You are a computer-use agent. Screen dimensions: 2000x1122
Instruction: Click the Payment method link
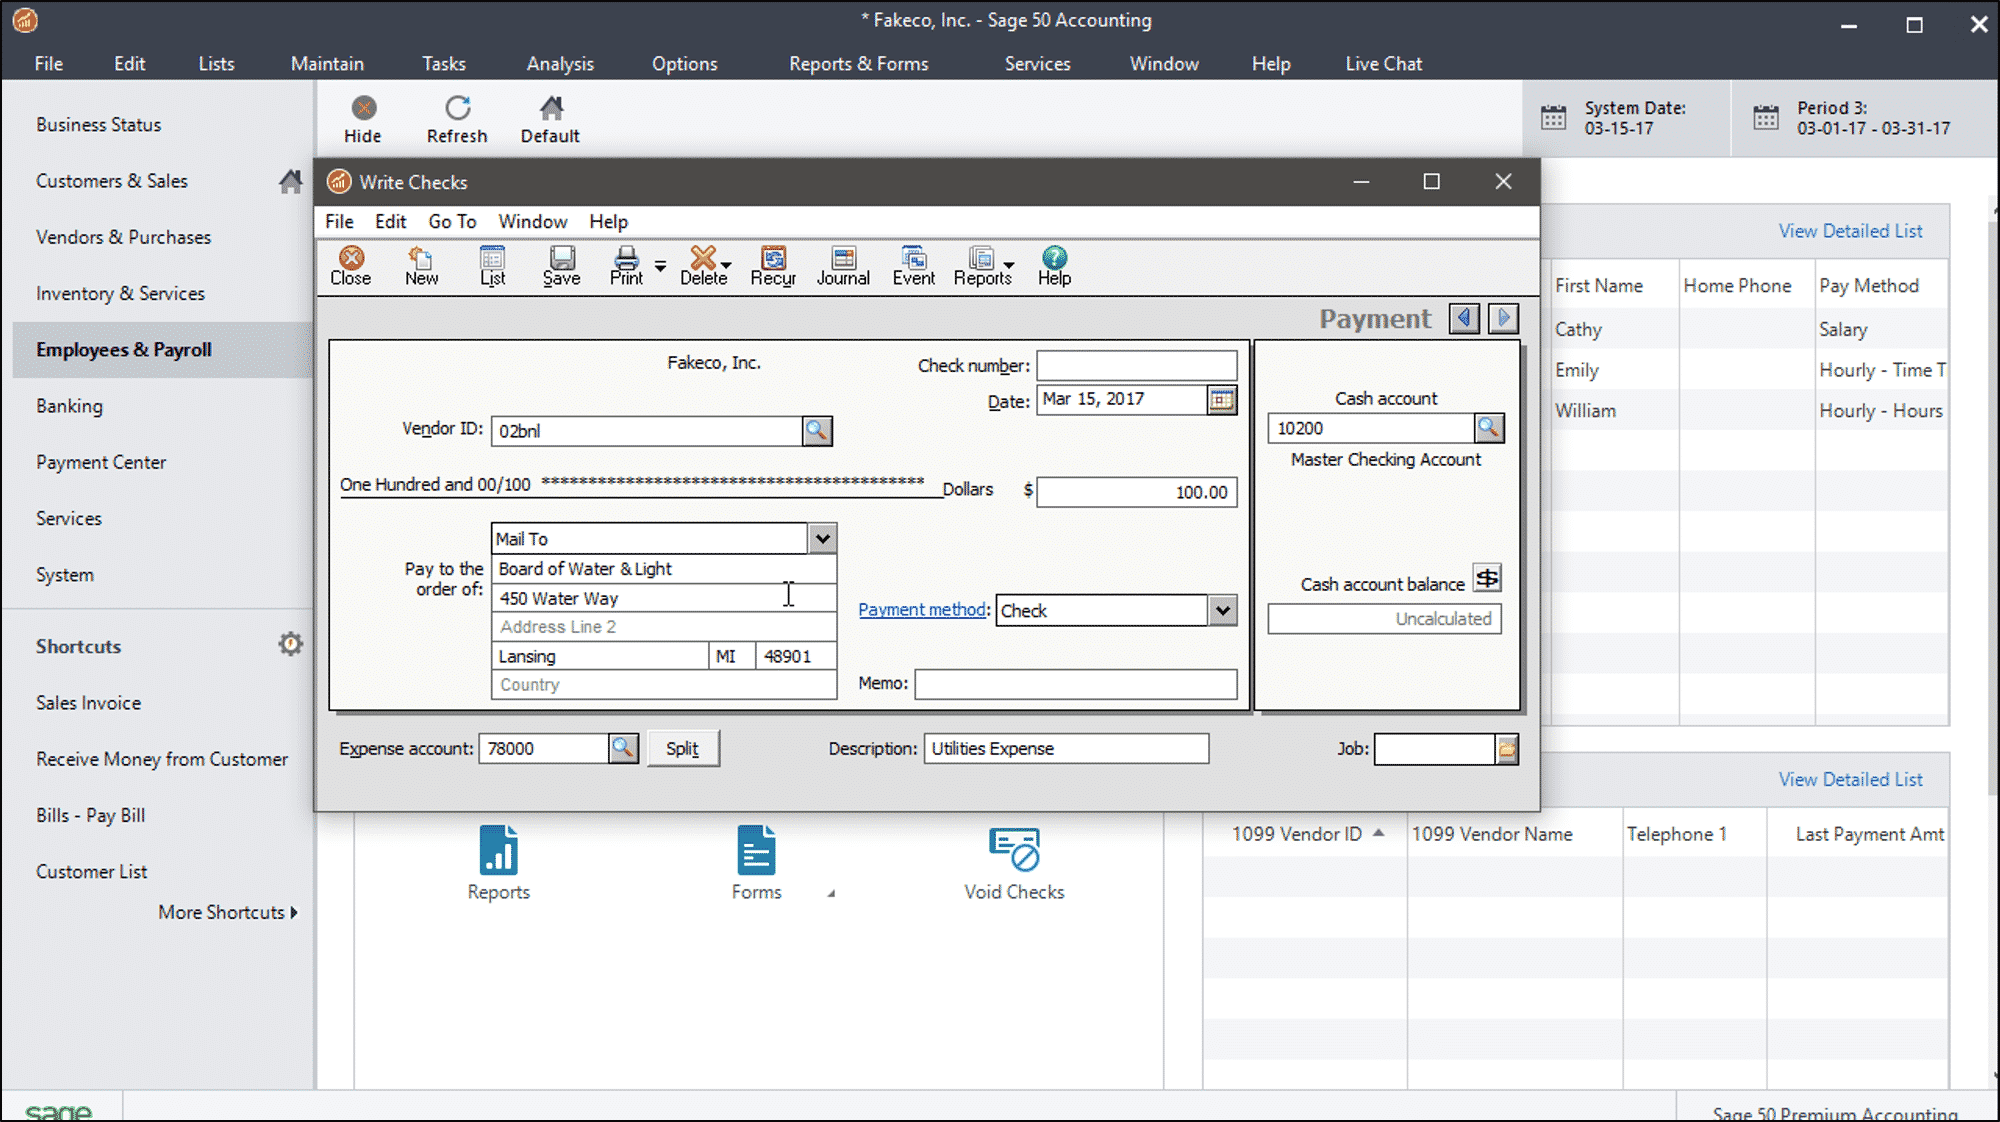(922, 610)
